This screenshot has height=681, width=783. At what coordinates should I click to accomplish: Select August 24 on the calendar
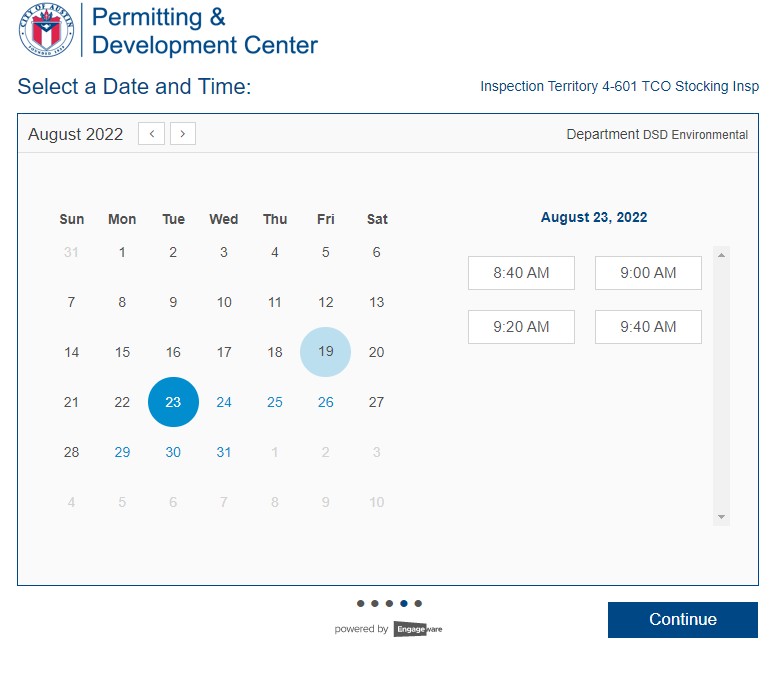224,402
